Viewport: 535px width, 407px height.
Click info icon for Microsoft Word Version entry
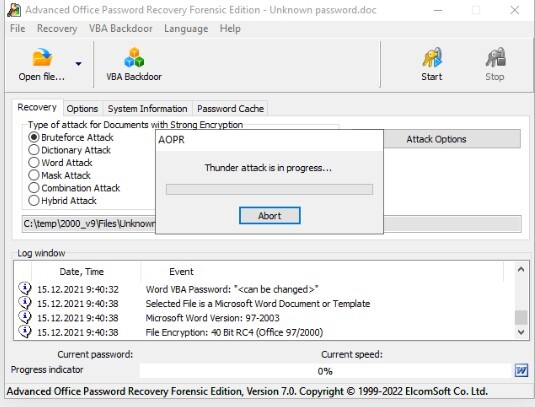(25, 317)
